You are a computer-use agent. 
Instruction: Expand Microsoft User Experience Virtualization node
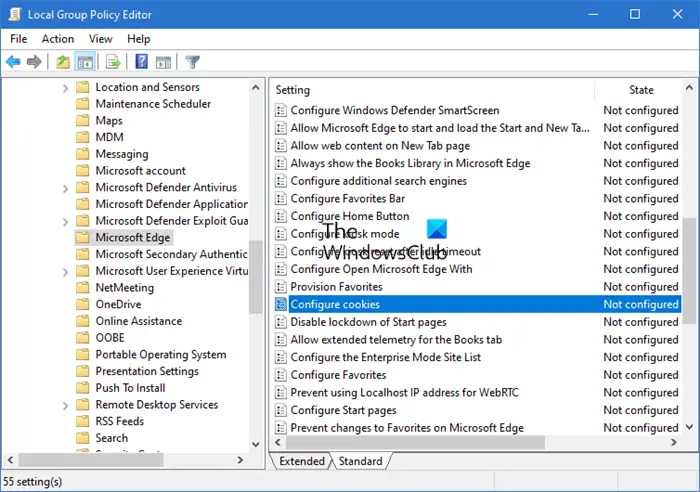tap(65, 272)
